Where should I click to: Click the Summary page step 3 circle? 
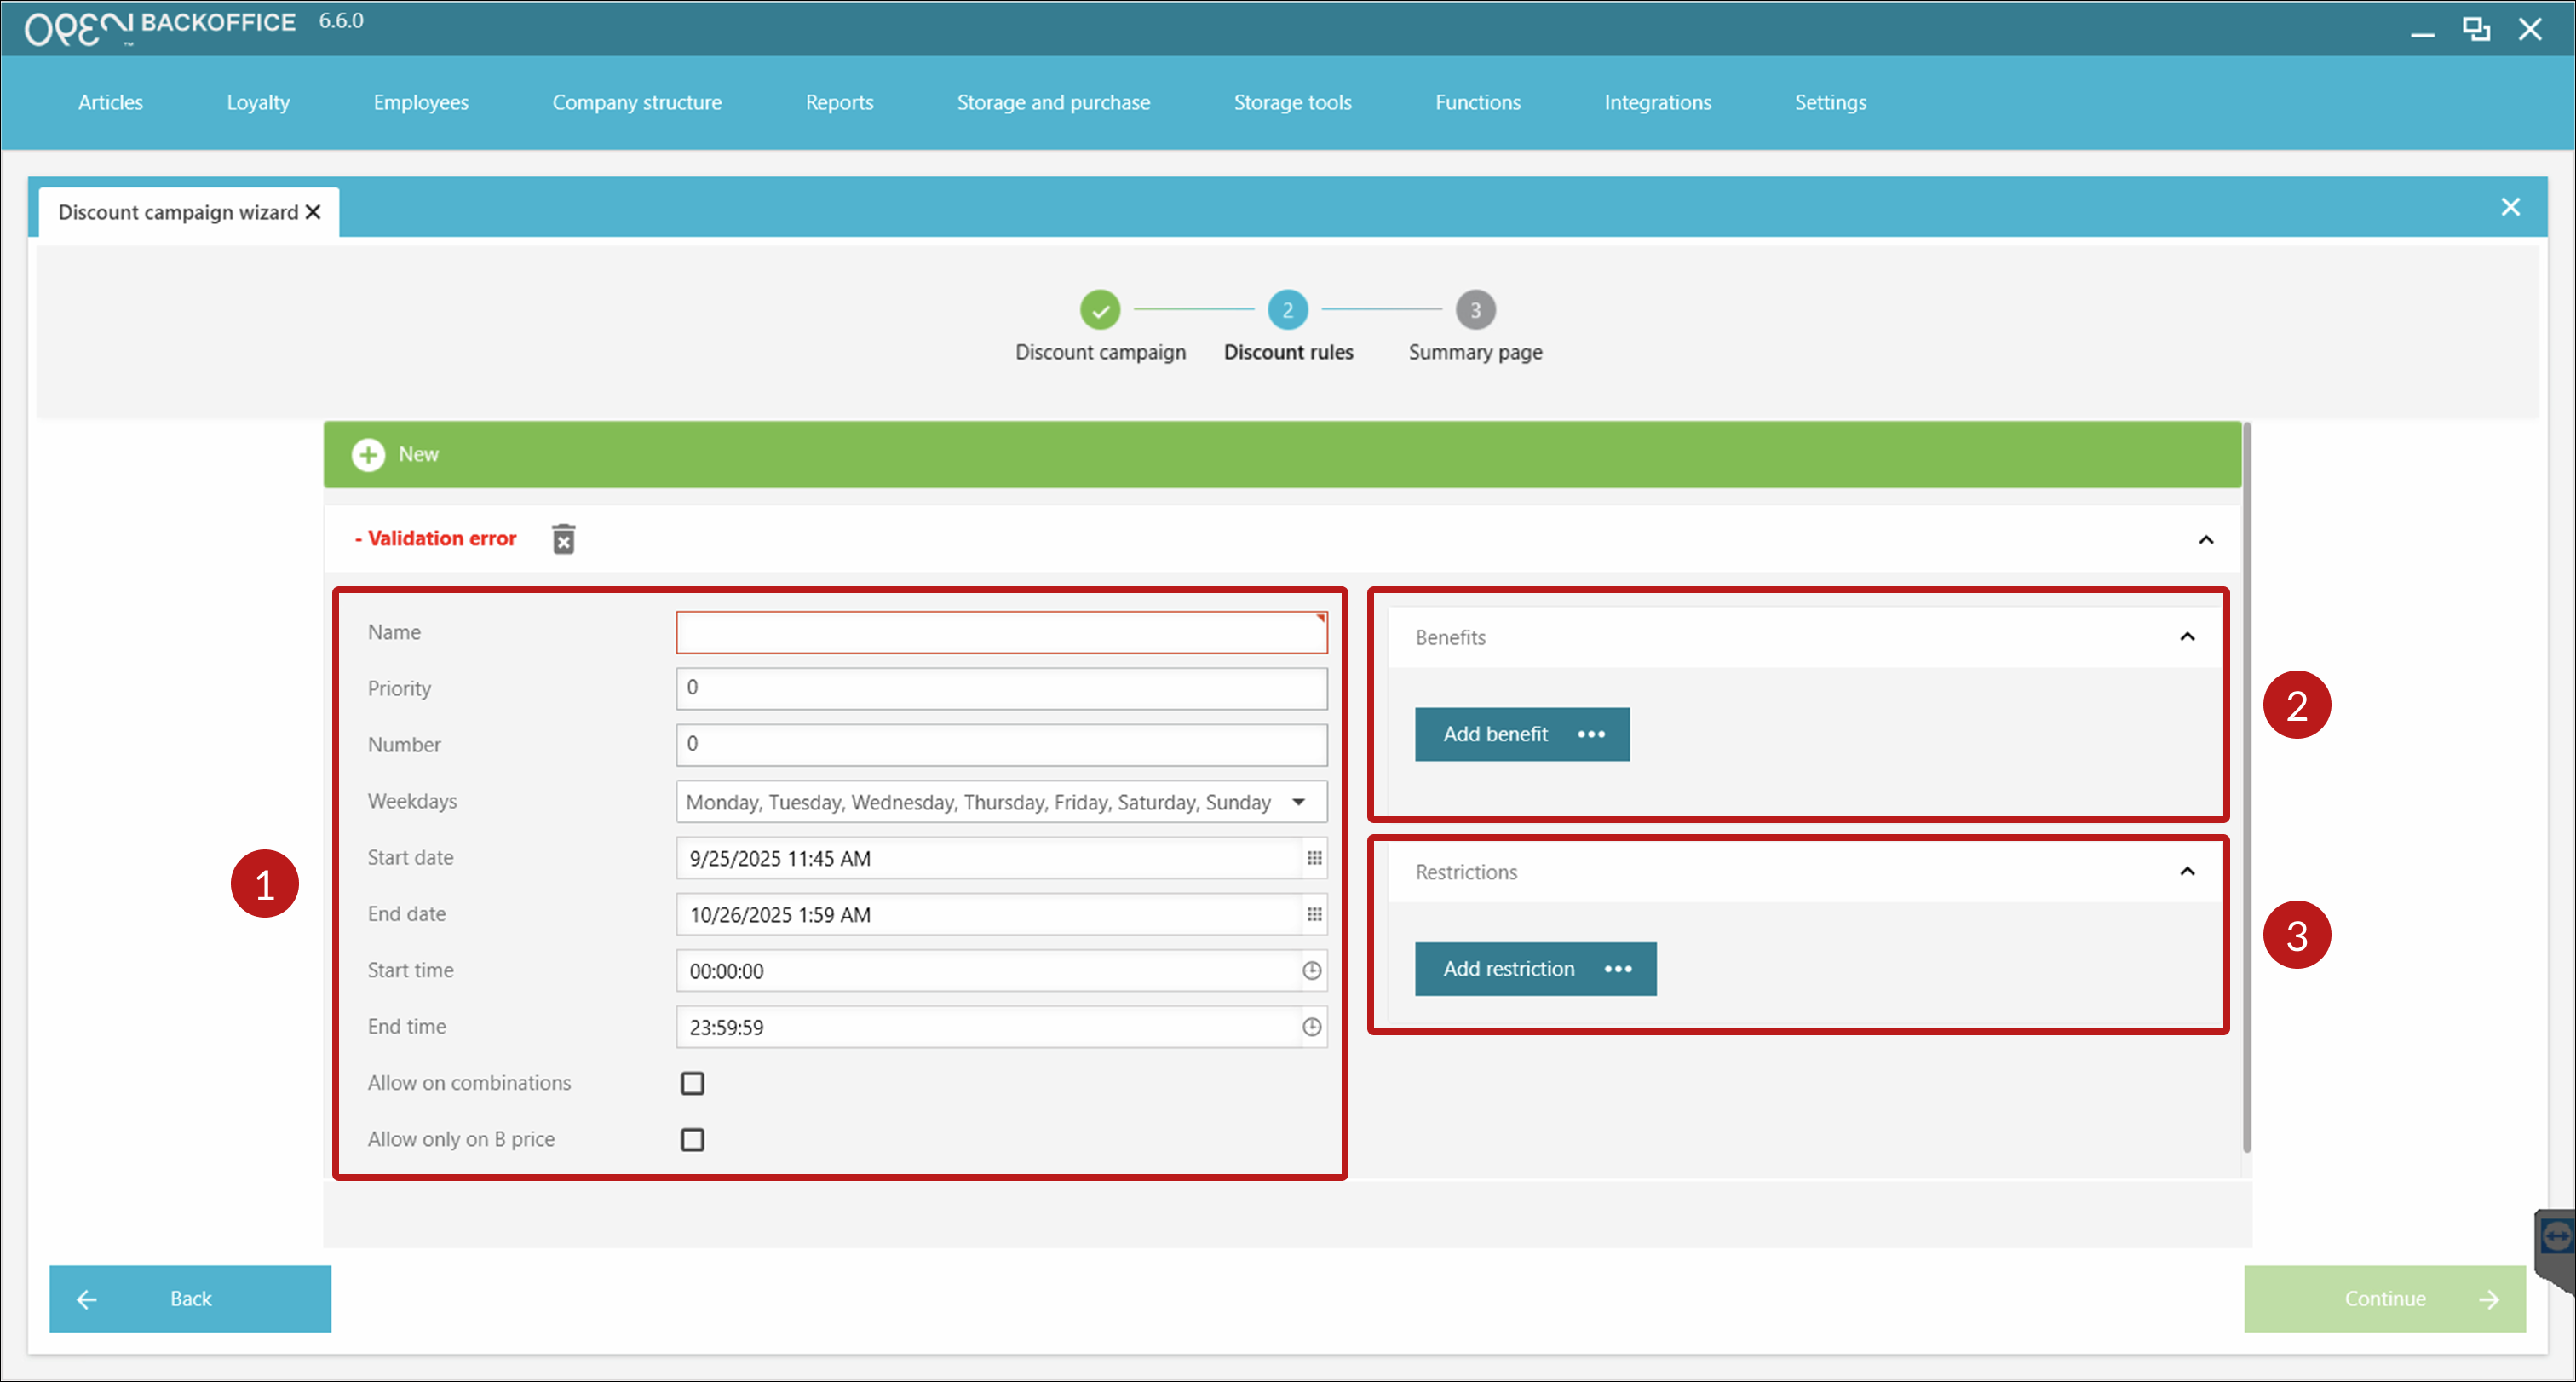click(x=1475, y=310)
